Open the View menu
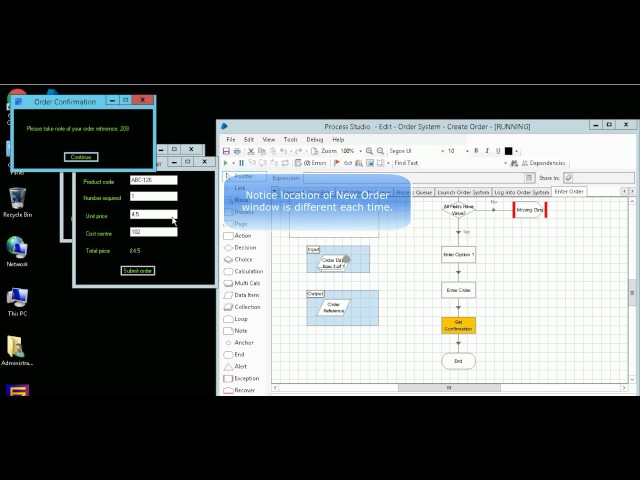Image resolution: width=640 pixels, height=480 pixels. (x=269, y=140)
